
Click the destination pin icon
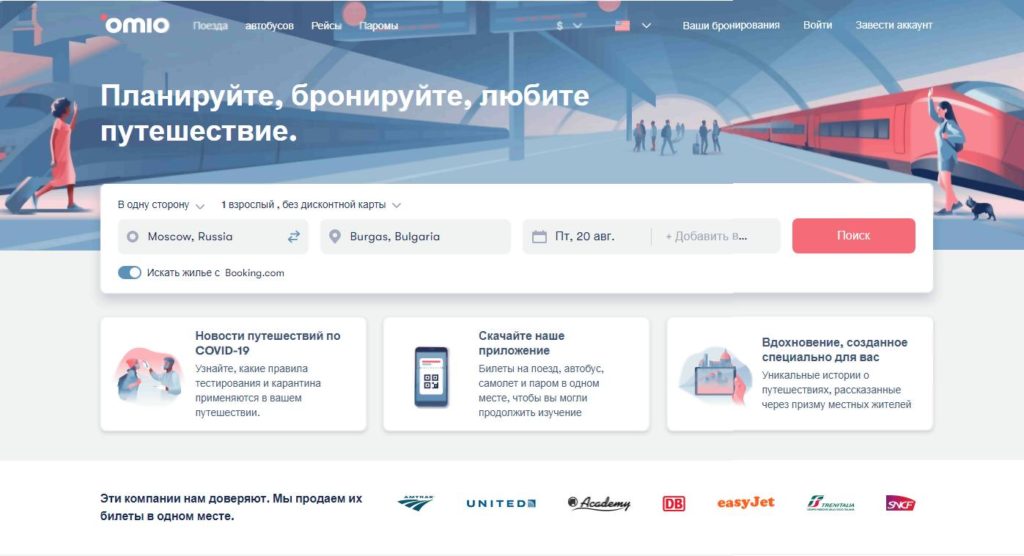[334, 237]
